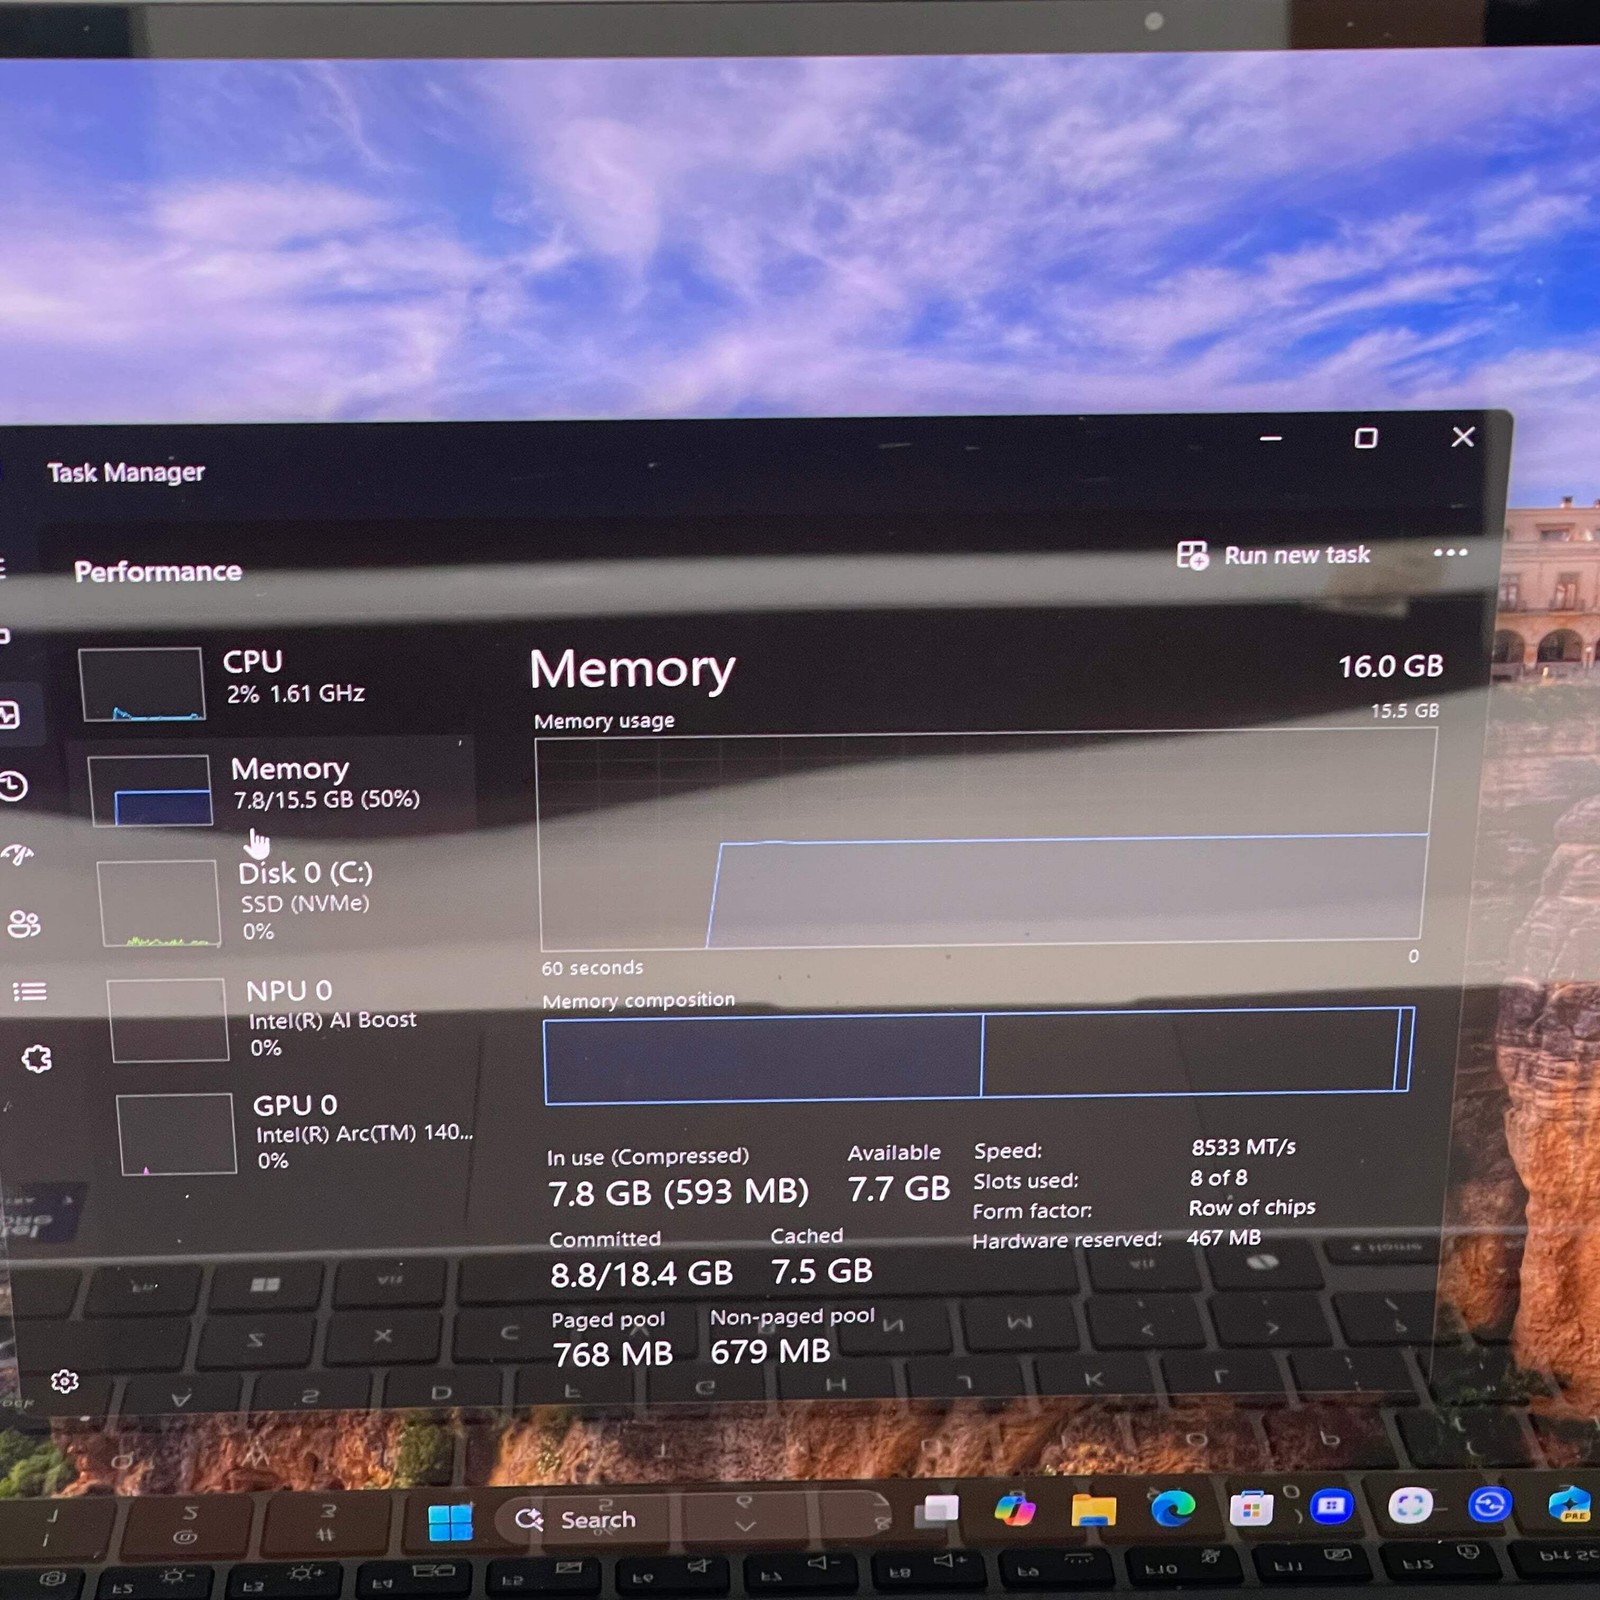Screen dimensions: 1600x1600
Task: Open the Users page icon
Action: (24, 923)
